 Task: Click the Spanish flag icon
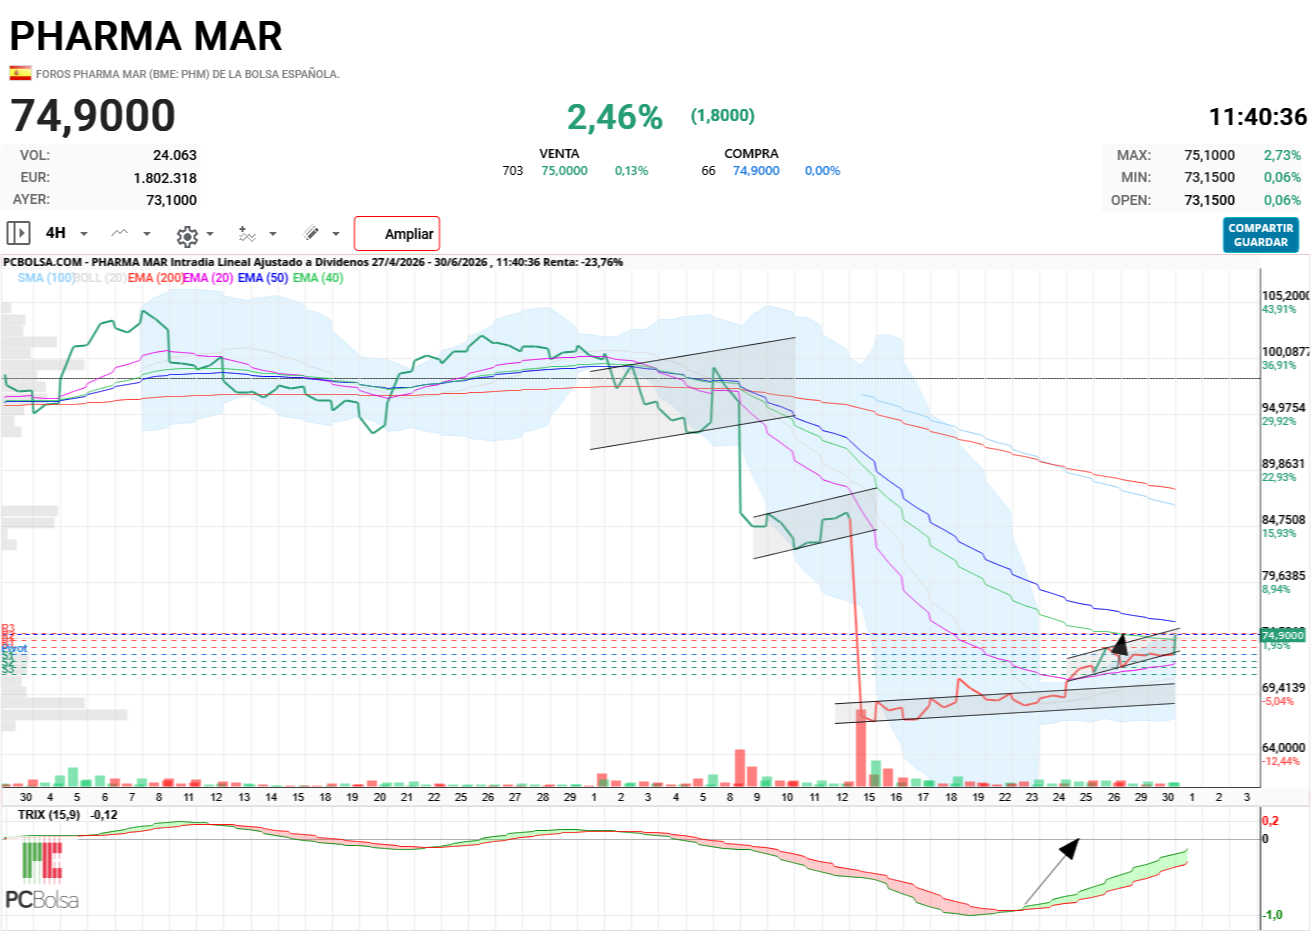20,73
